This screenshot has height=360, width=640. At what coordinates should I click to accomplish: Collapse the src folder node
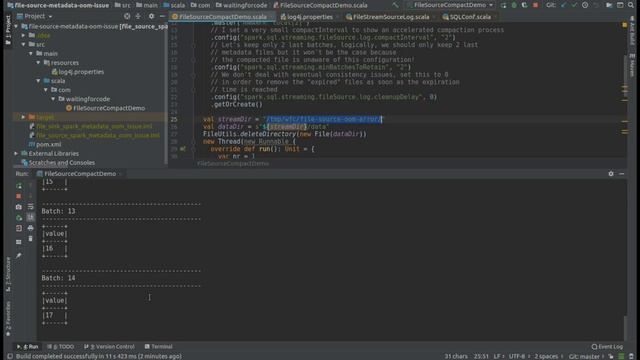point(23,44)
